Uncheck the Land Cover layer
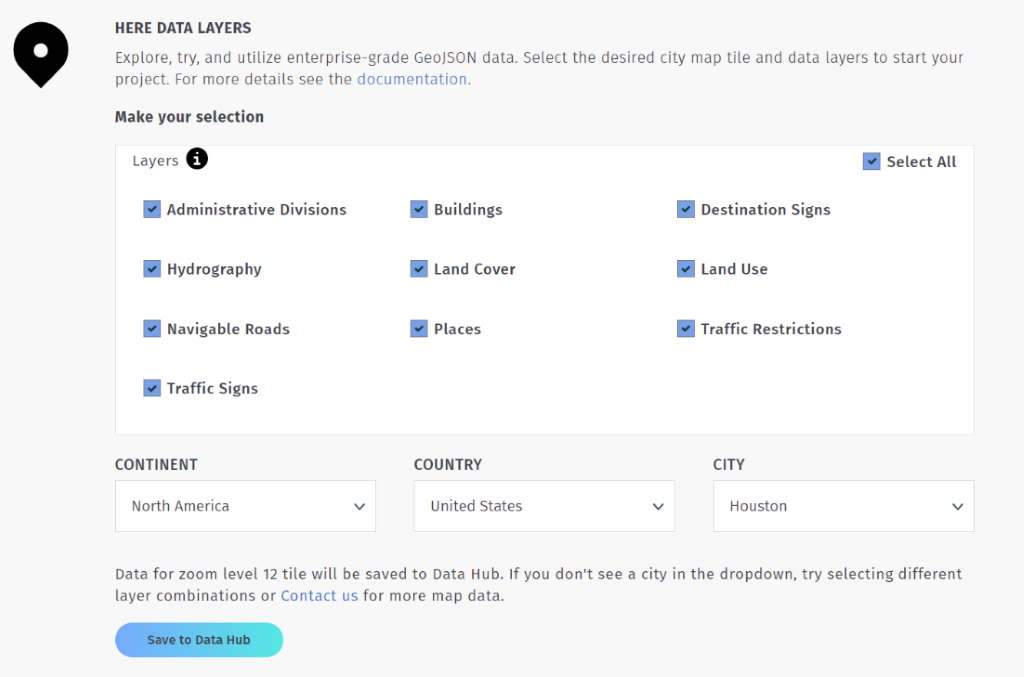Image resolution: width=1024 pixels, height=677 pixels. point(419,268)
